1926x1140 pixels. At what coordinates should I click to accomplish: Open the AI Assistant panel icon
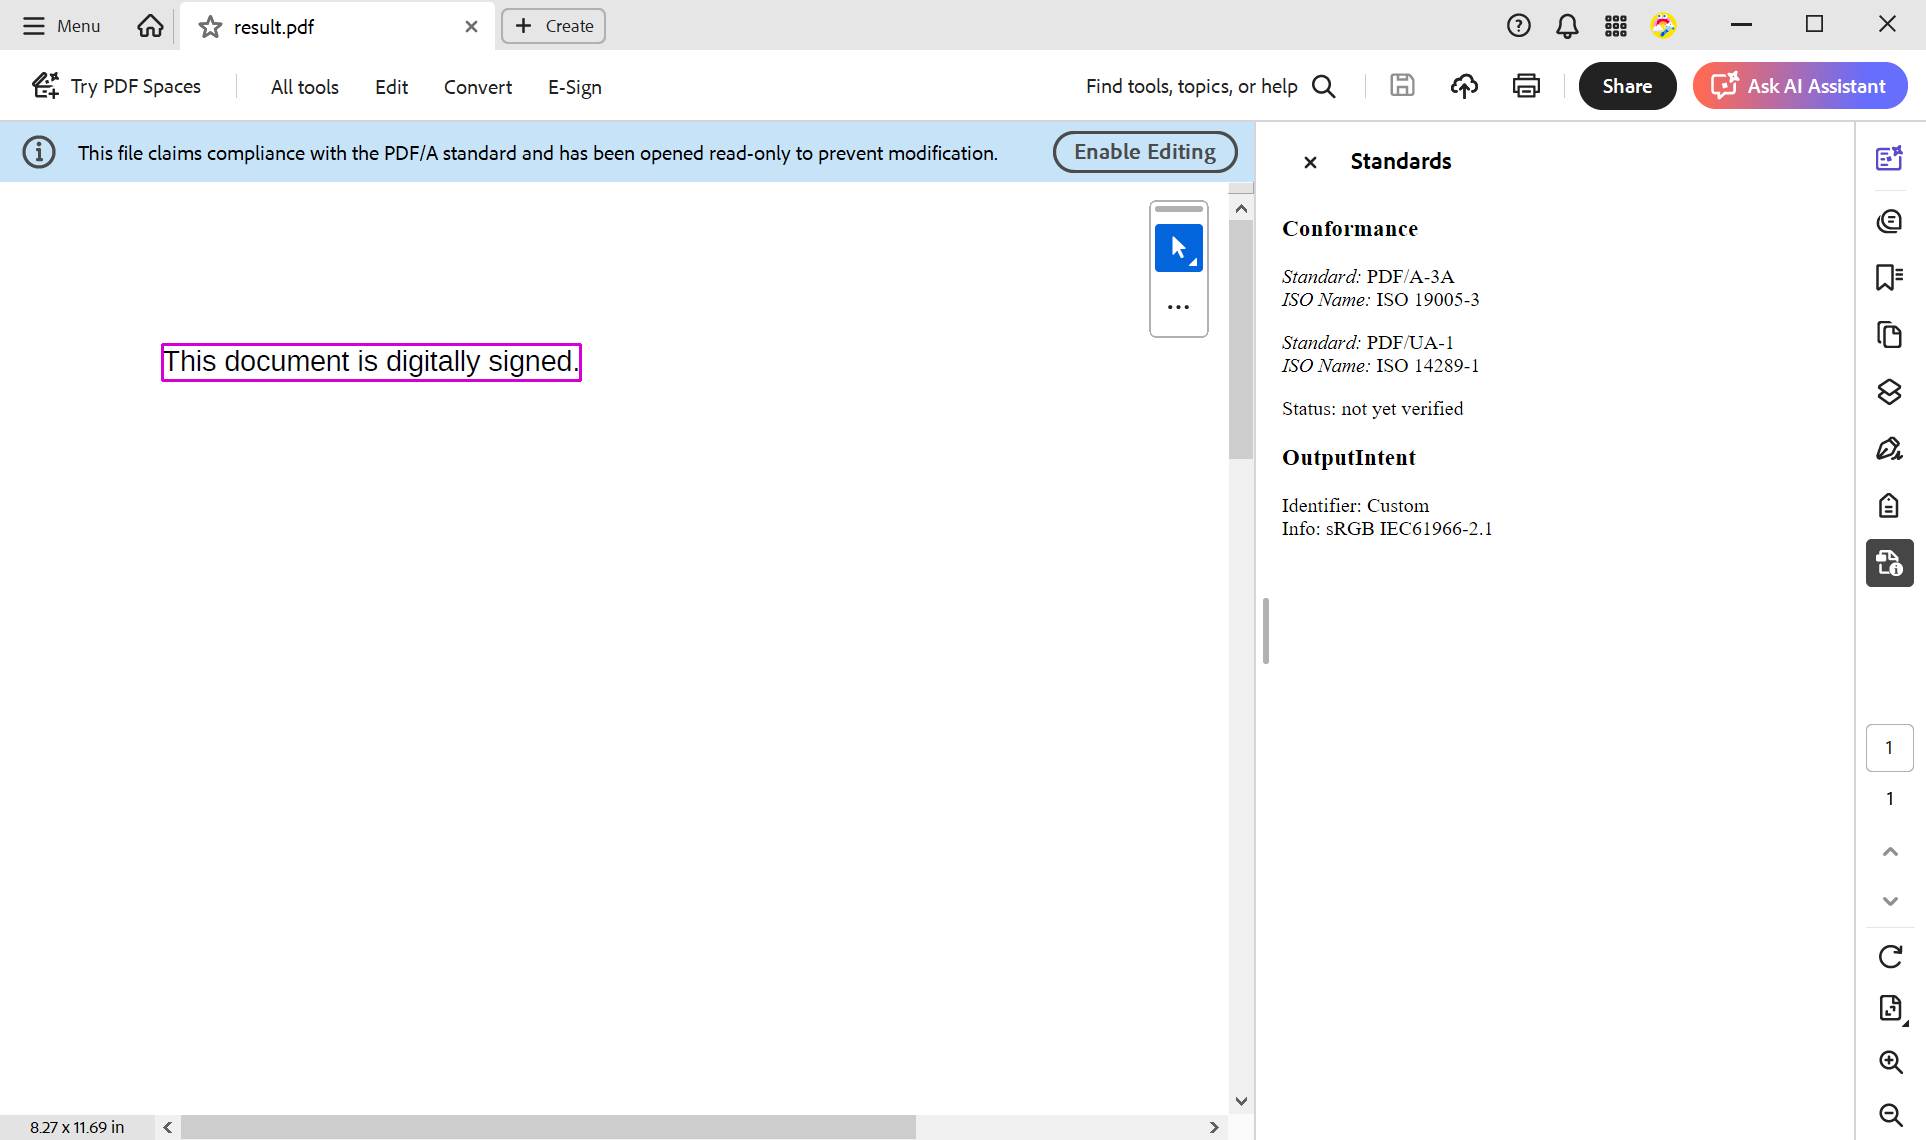click(1889, 157)
